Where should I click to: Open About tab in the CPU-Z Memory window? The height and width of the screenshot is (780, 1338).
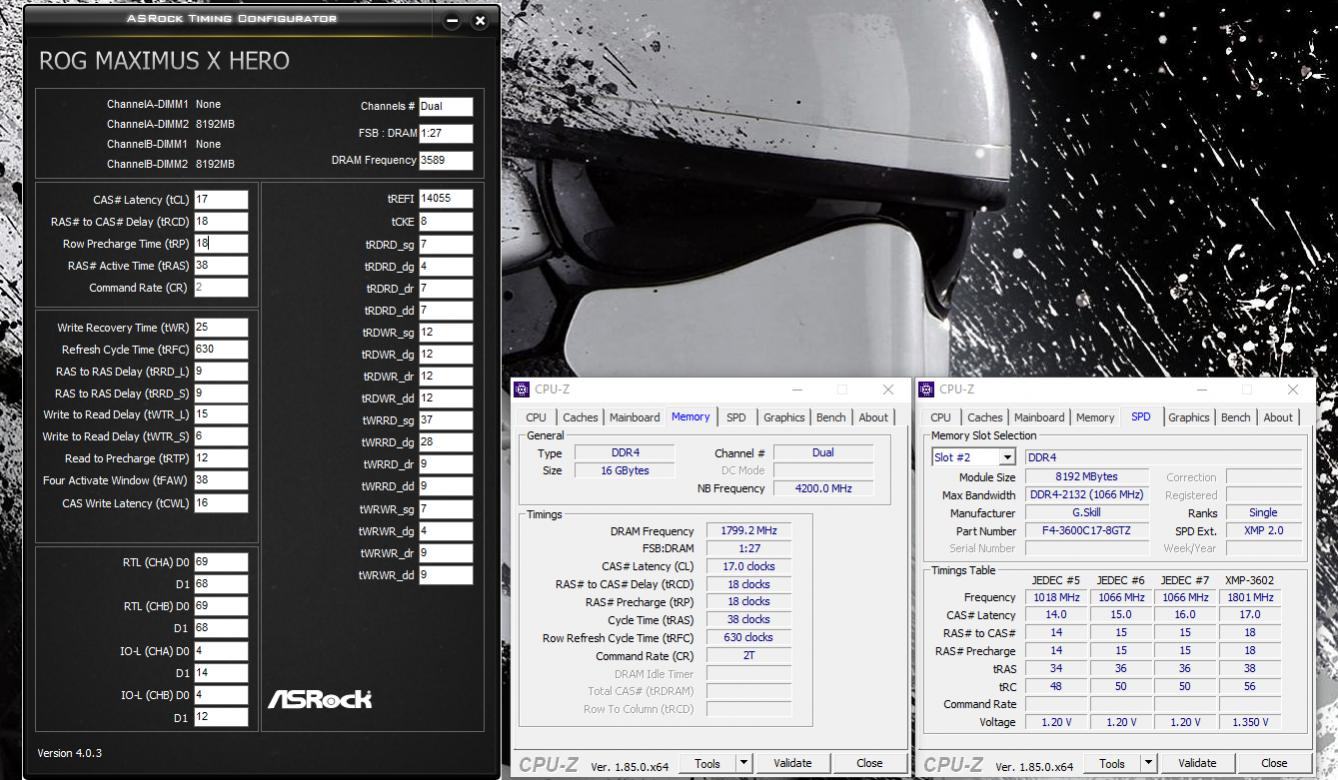tap(873, 417)
